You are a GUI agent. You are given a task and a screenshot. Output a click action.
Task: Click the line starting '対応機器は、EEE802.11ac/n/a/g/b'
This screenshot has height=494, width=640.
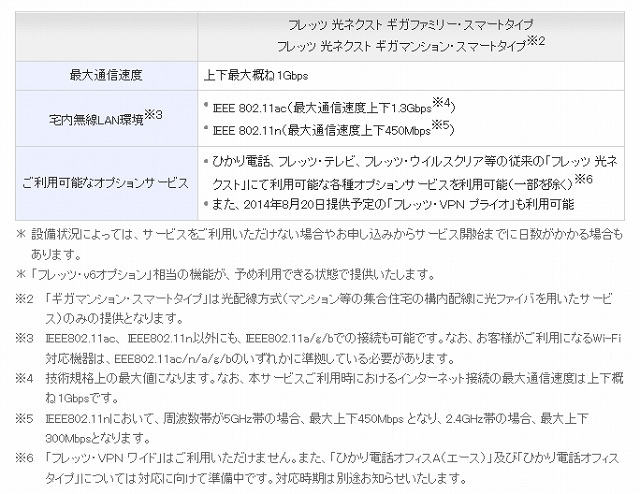[x=251, y=358]
